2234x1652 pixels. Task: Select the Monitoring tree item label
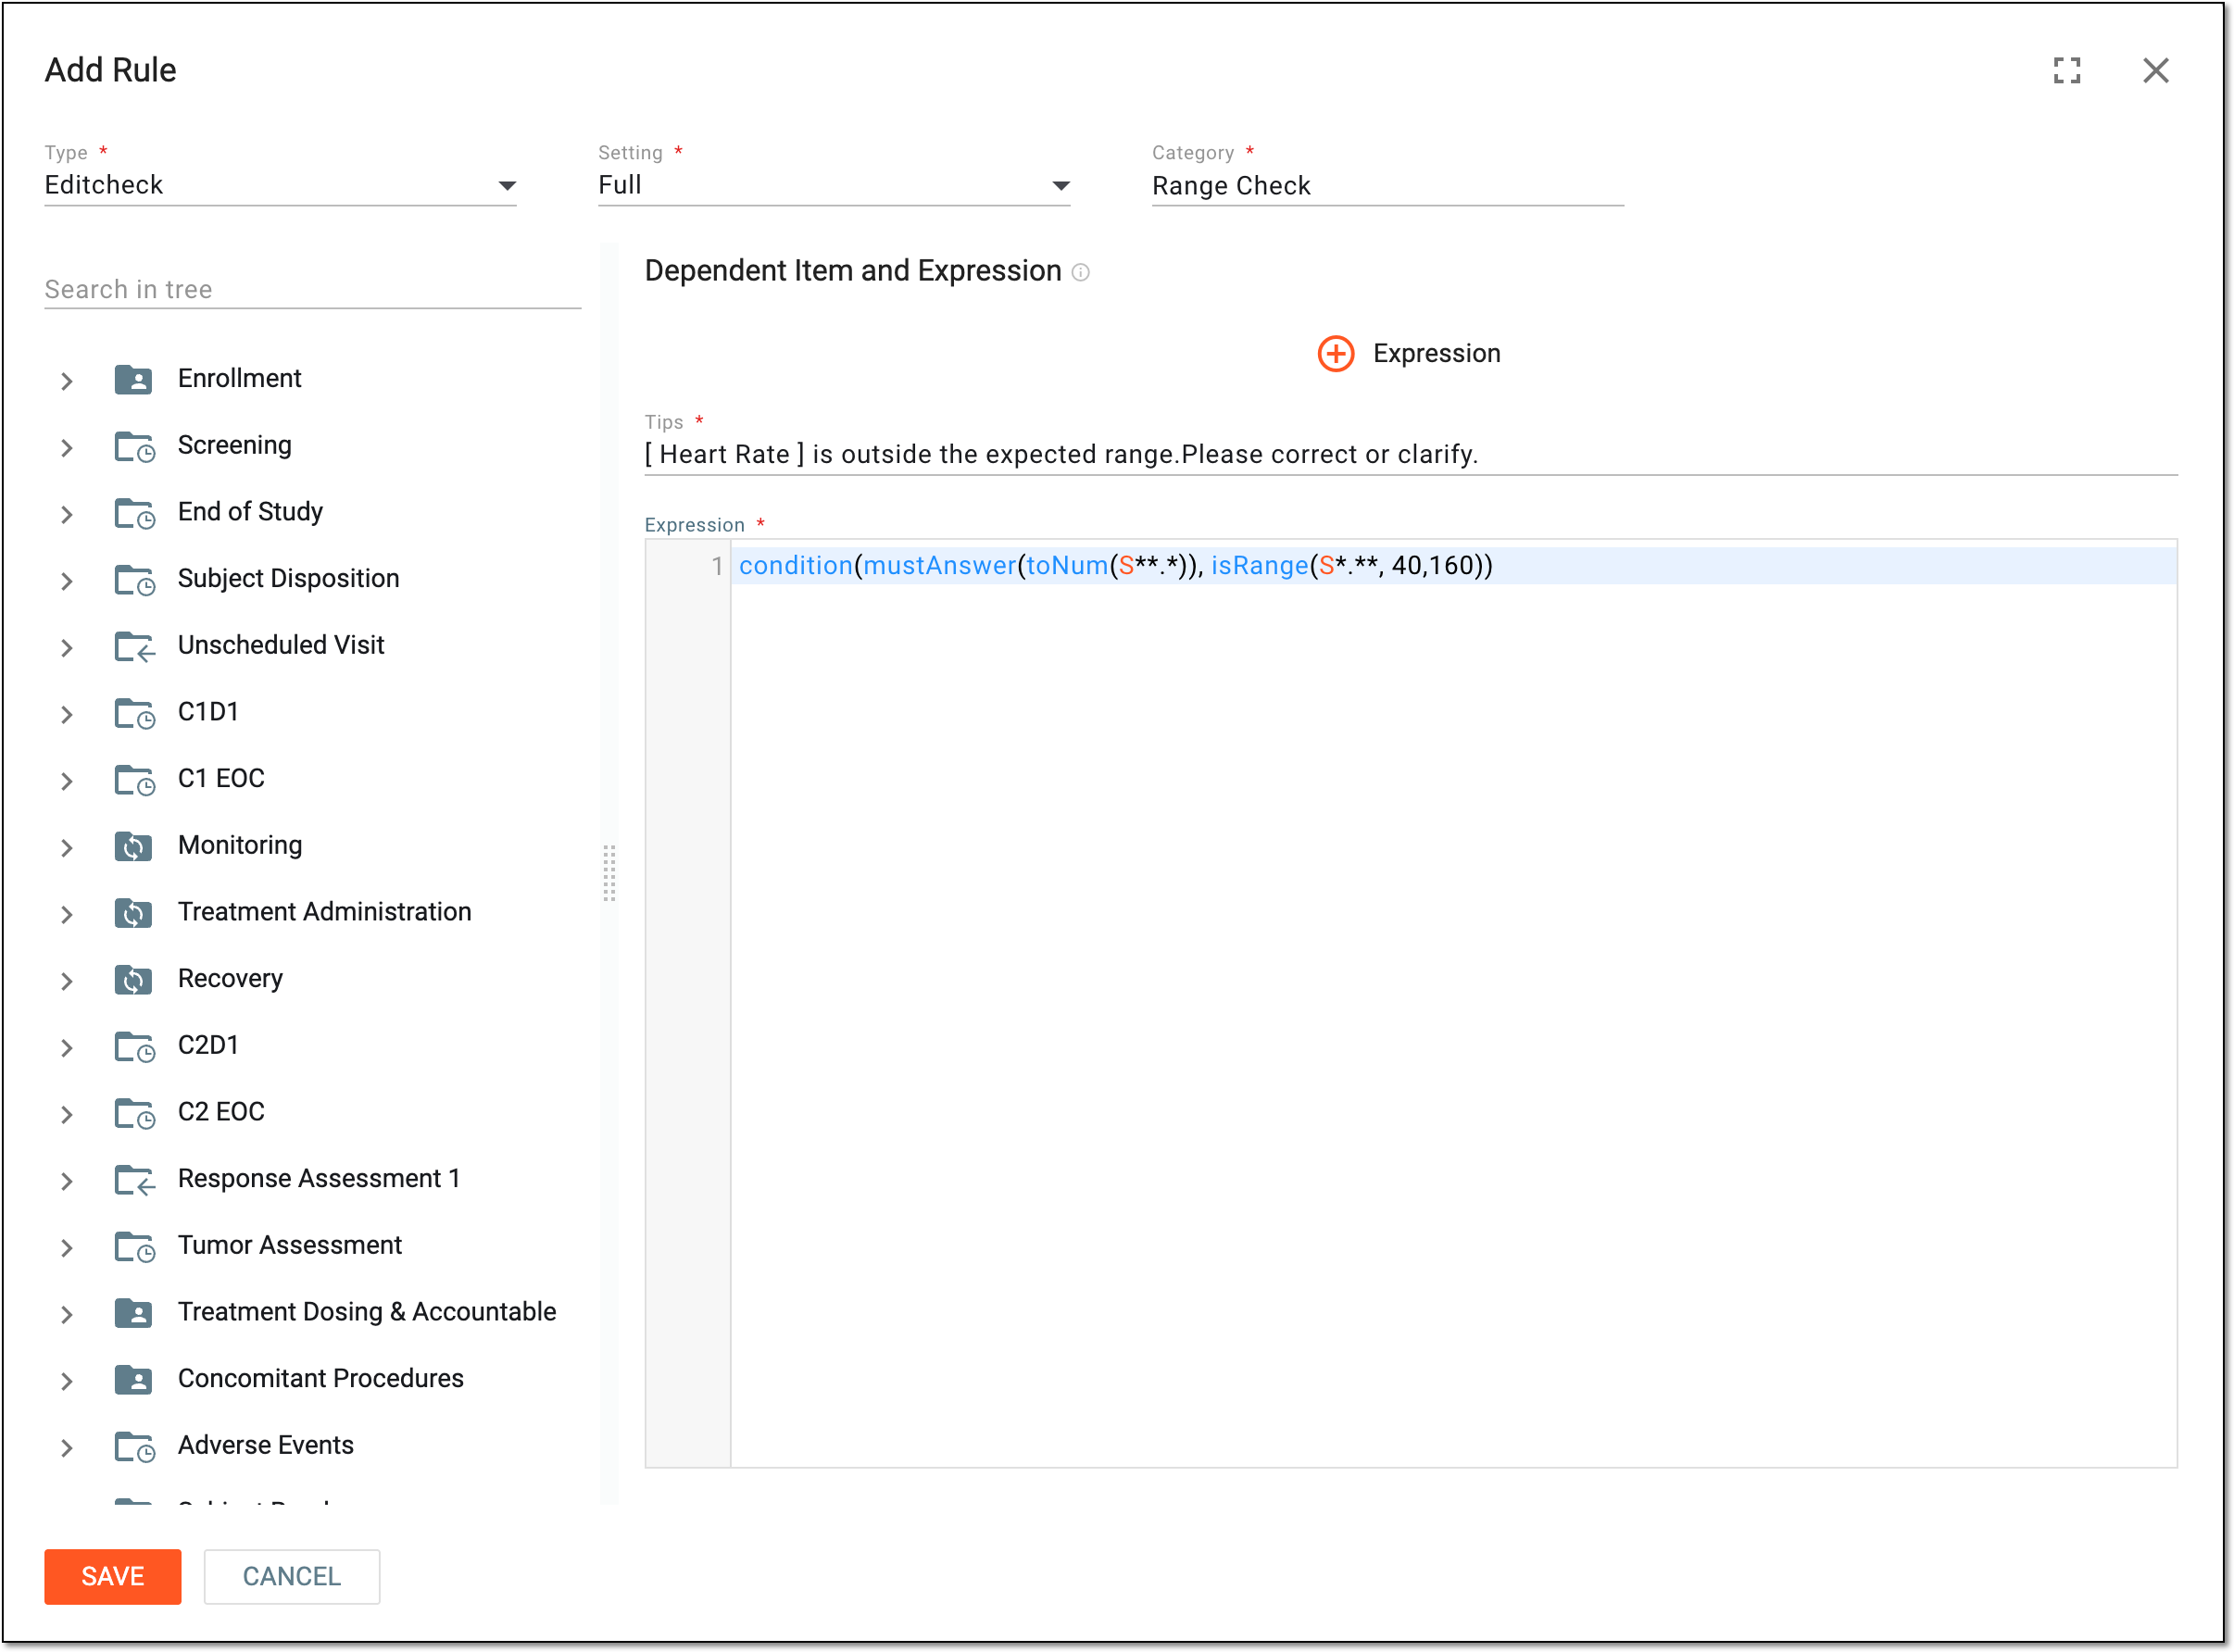tap(239, 845)
